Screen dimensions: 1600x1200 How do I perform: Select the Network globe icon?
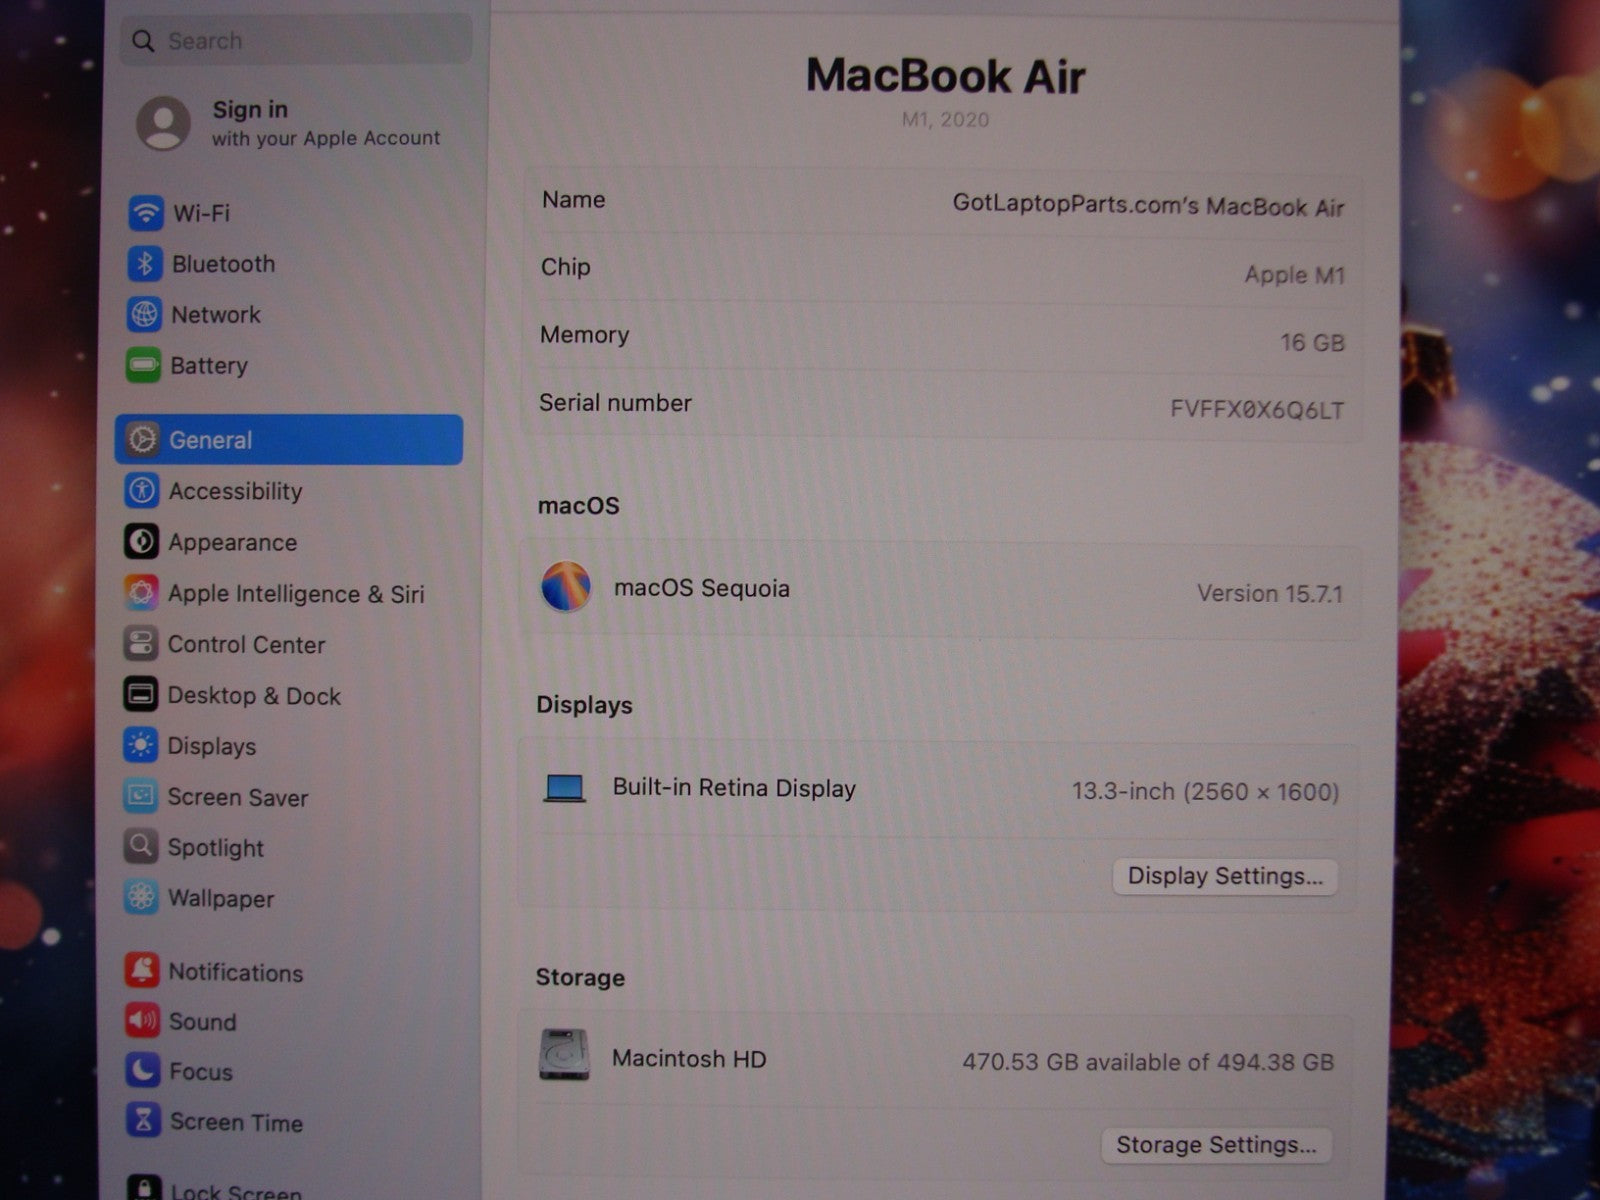(144, 314)
